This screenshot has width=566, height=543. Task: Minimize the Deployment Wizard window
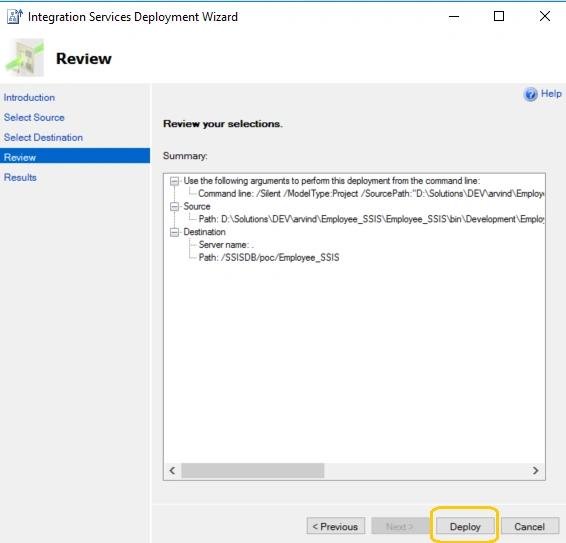click(454, 16)
